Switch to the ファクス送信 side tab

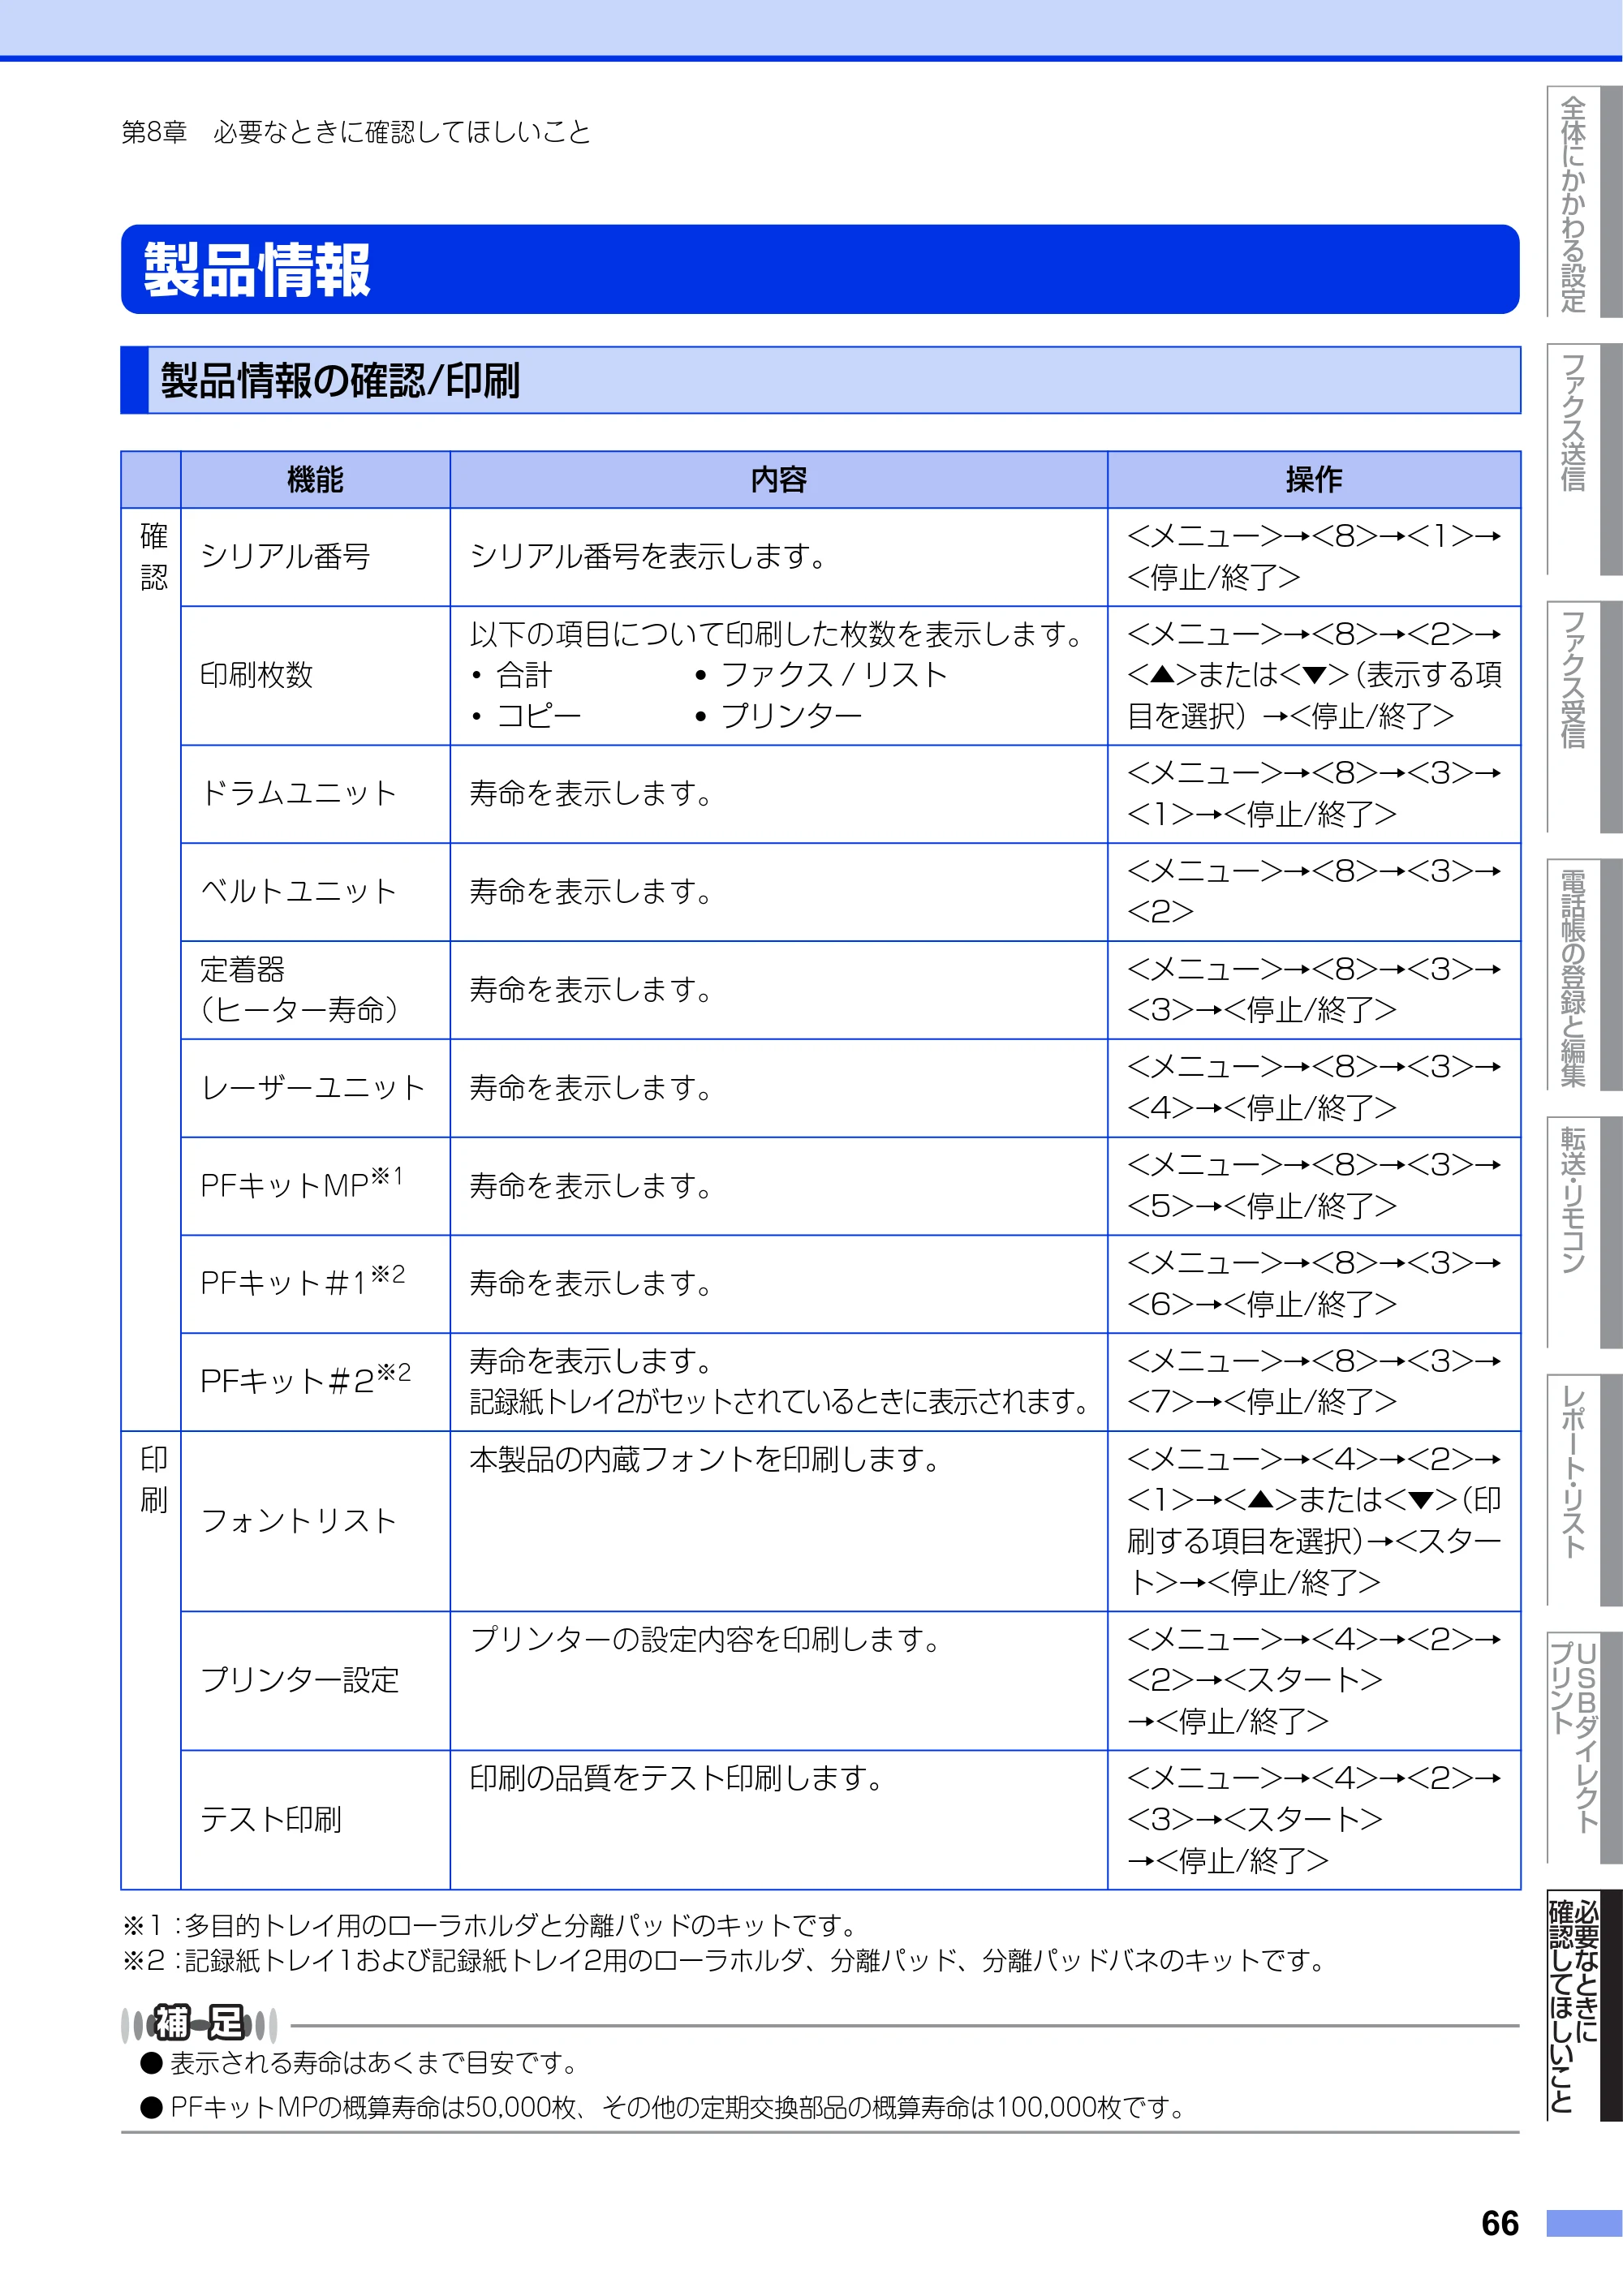click(x=1583, y=459)
